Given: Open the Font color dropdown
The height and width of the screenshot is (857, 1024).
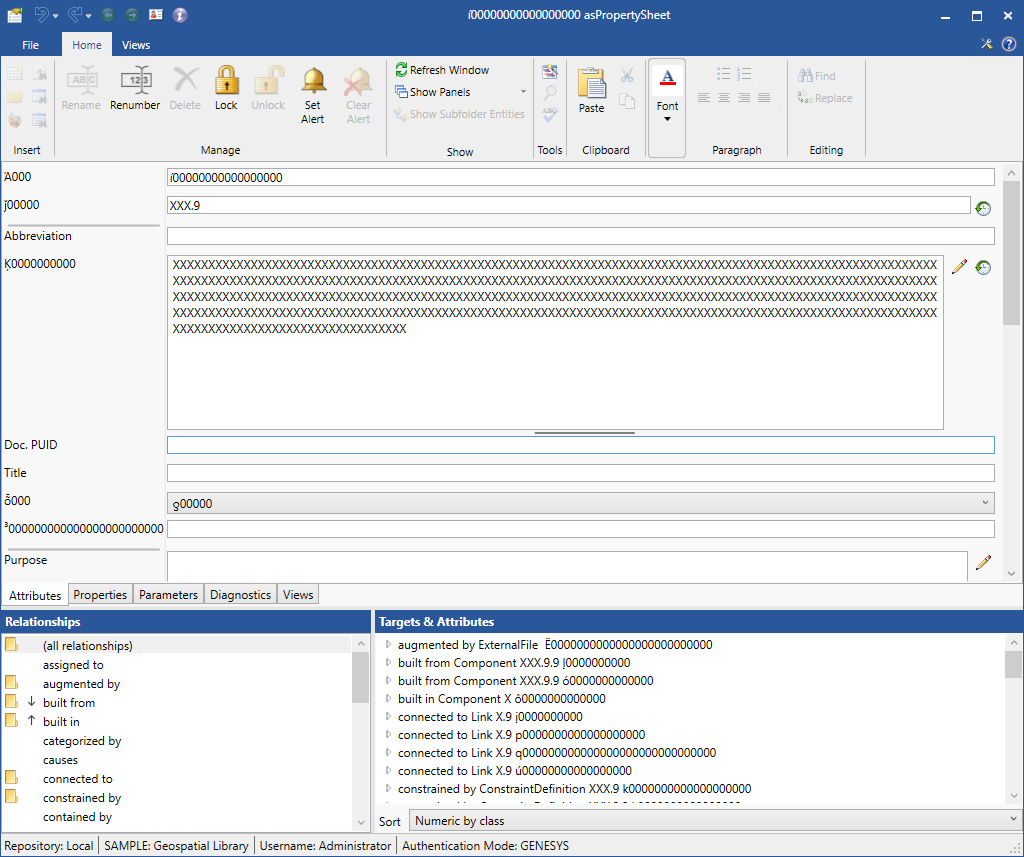Looking at the screenshot, I should (x=667, y=119).
